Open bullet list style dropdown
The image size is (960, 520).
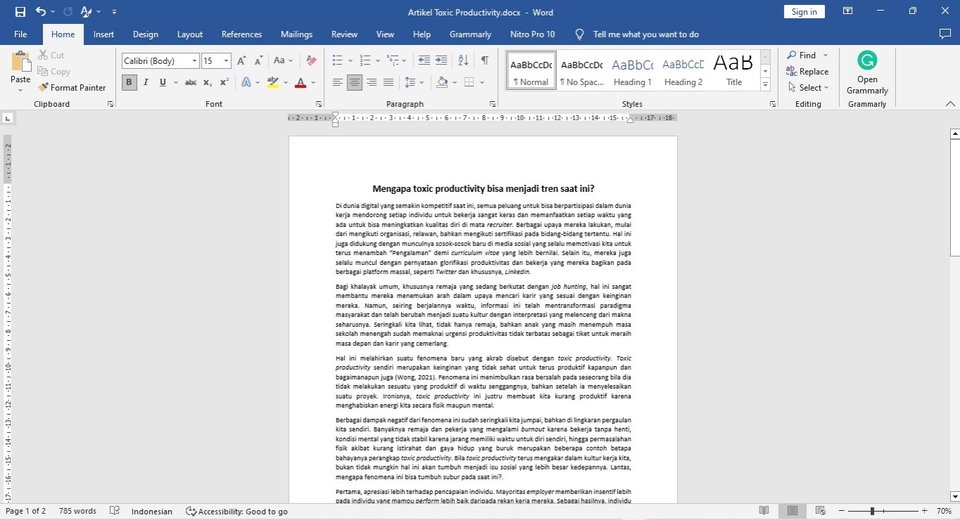tap(350, 61)
